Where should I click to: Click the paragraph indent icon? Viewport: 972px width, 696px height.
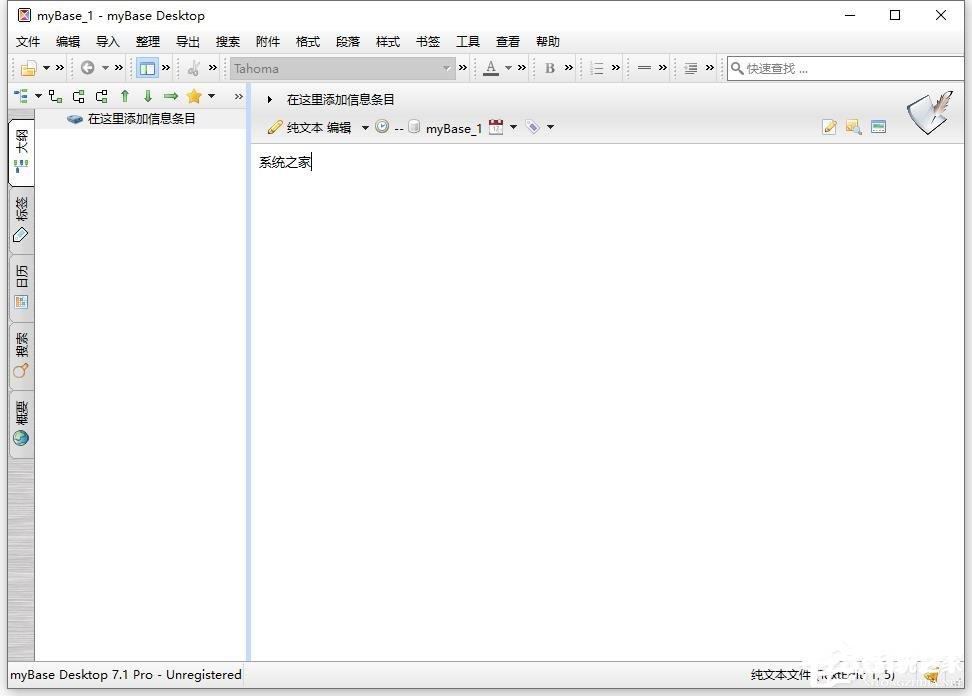691,68
